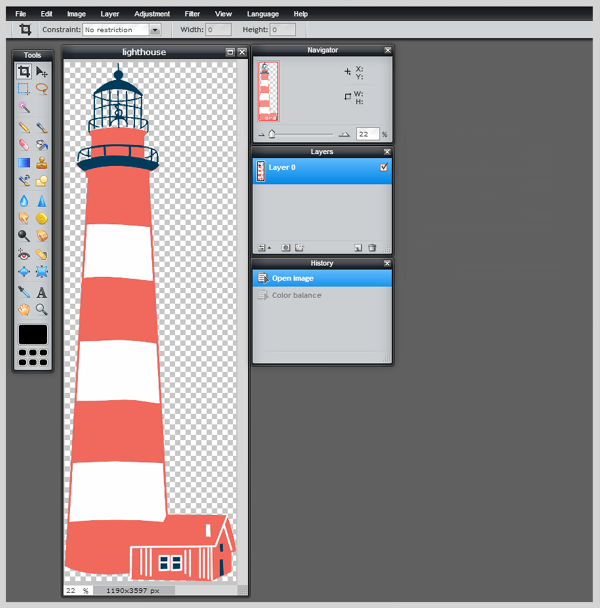
Task: Click the Layer 0 thumbnail
Action: pos(261,171)
